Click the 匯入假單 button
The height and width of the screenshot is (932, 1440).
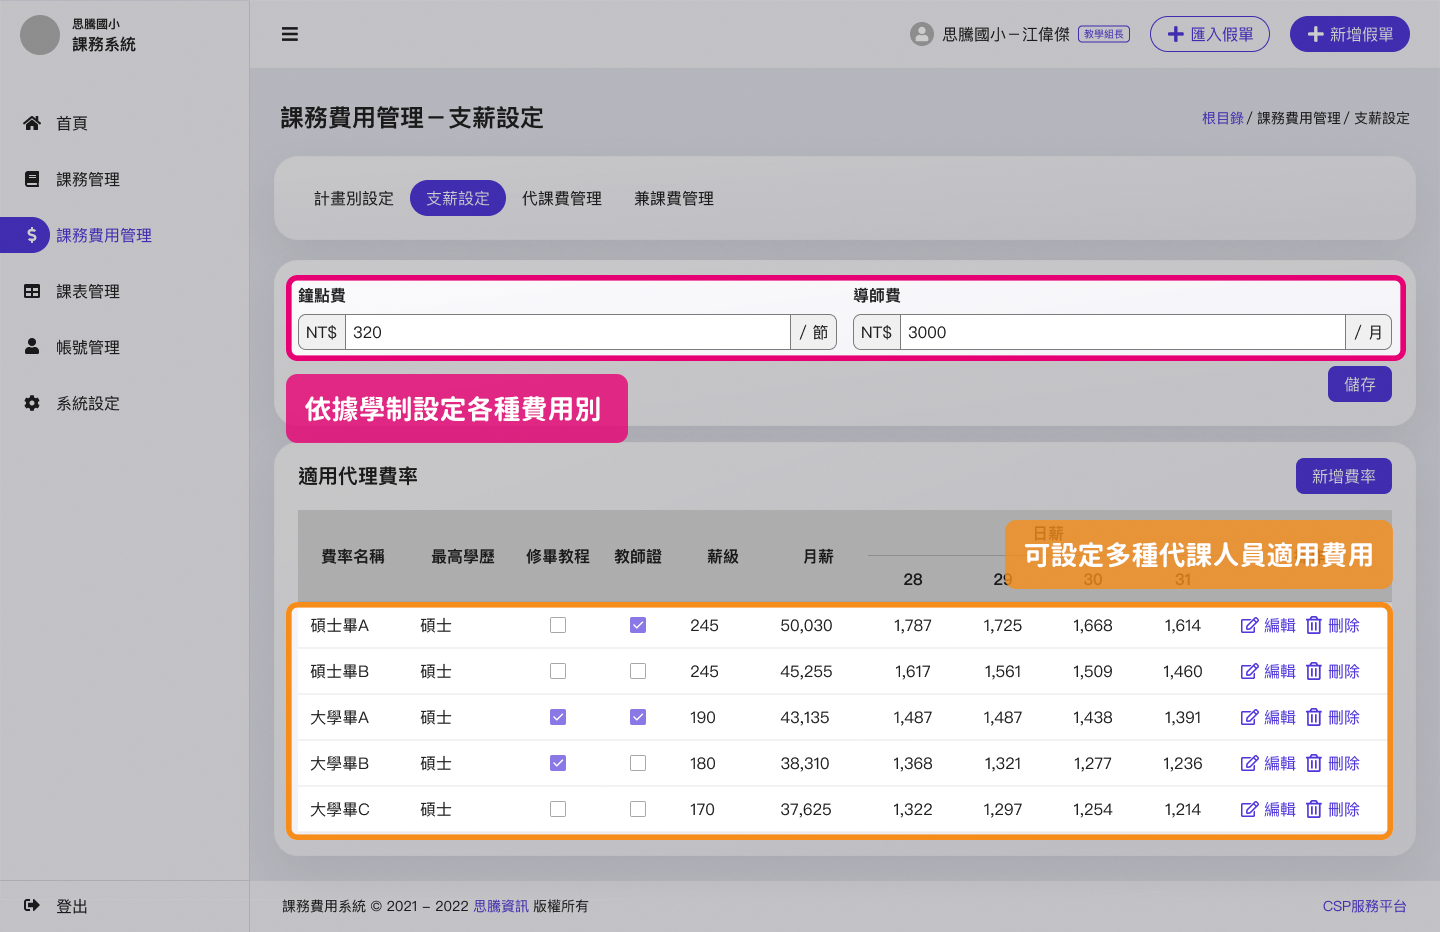[1209, 34]
